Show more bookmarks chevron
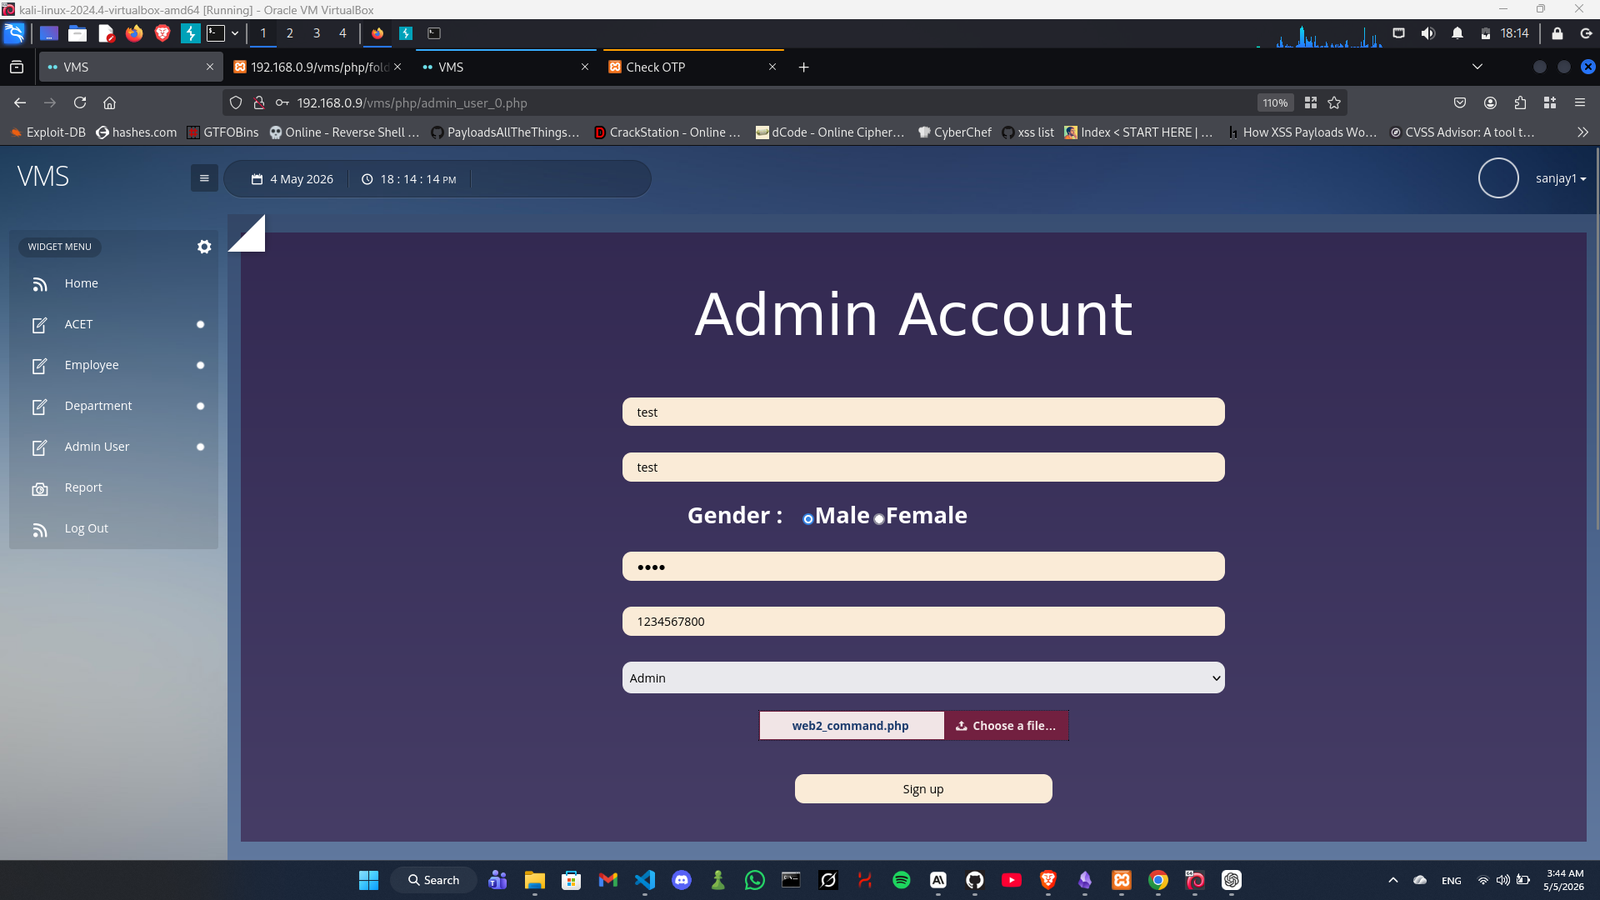This screenshot has height=900, width=1600. coord(1582,132)
